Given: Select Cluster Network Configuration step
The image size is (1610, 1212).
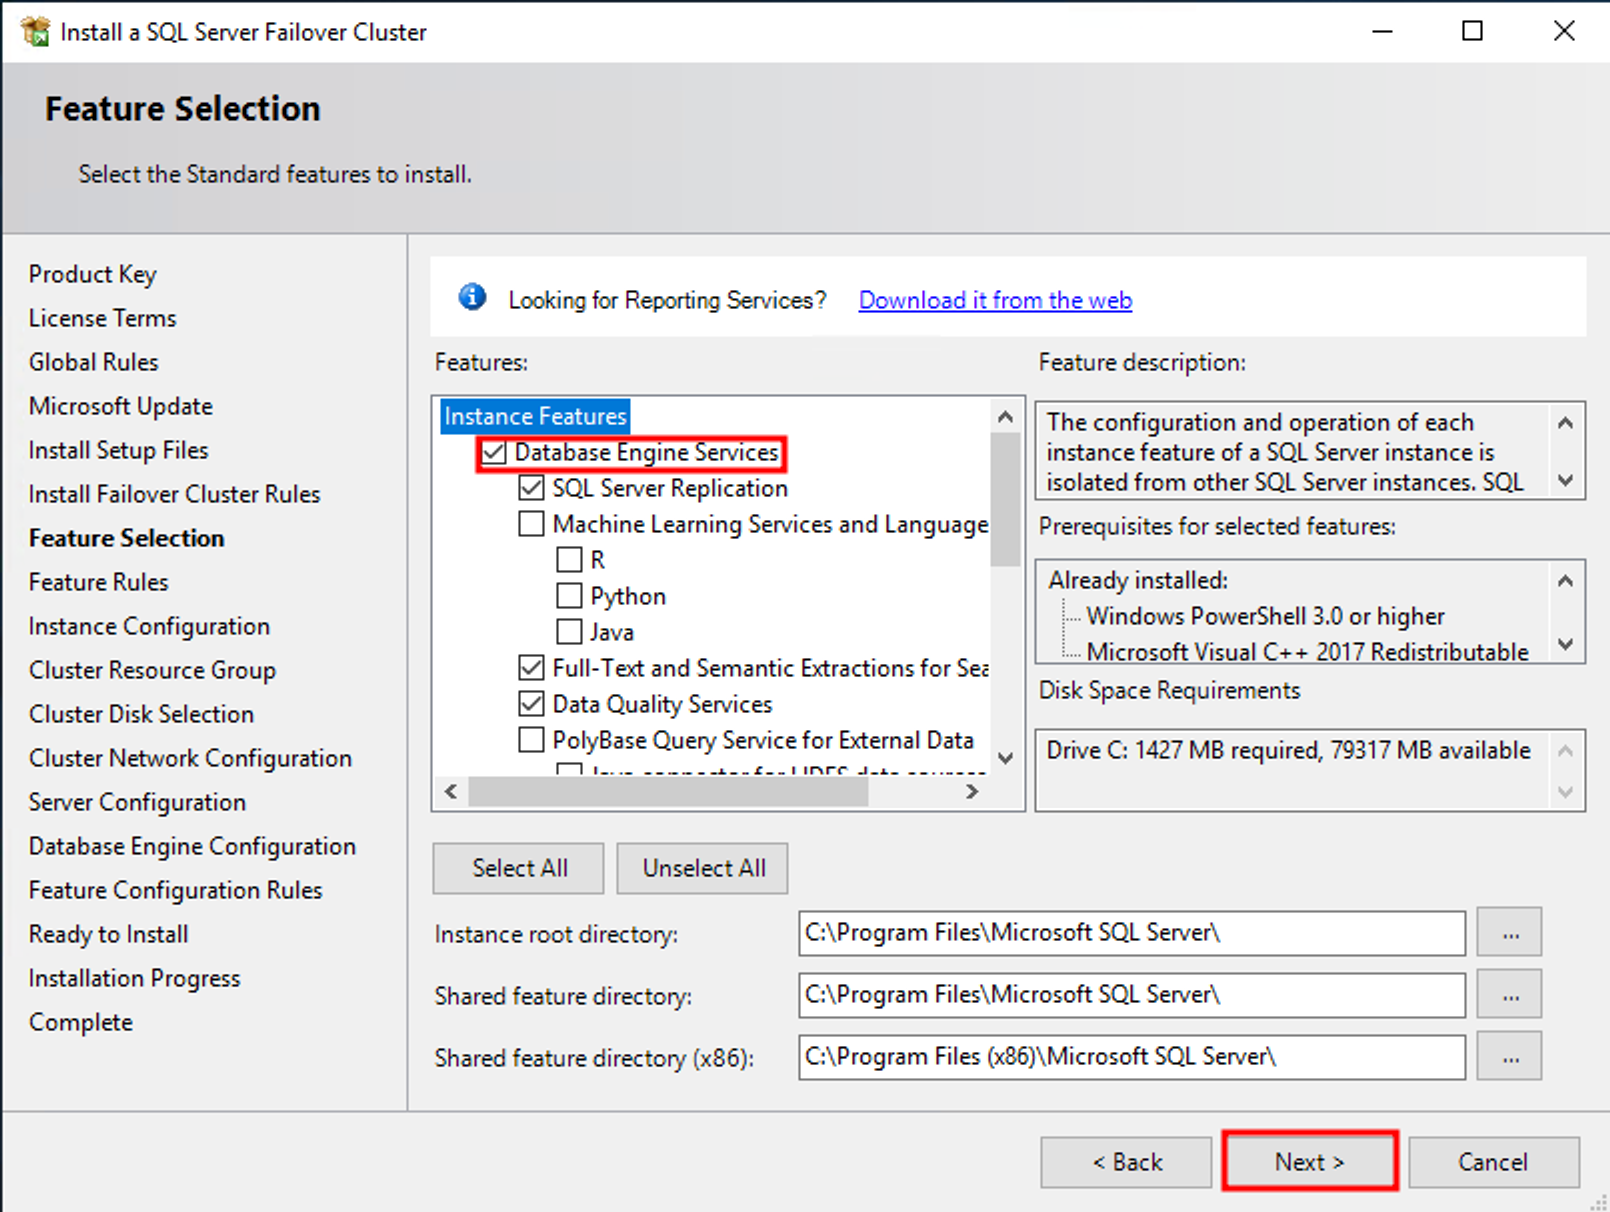Looking at the screenshot, I should pyautogui.click(x=190, y=758).
